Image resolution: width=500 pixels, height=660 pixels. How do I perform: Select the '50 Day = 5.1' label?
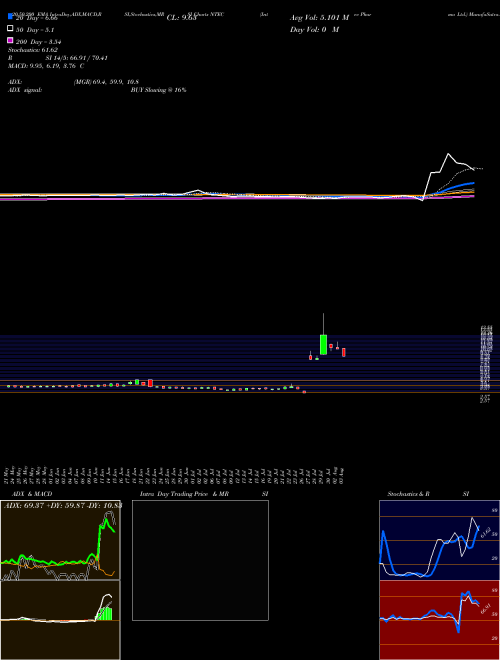coord(35,30)
